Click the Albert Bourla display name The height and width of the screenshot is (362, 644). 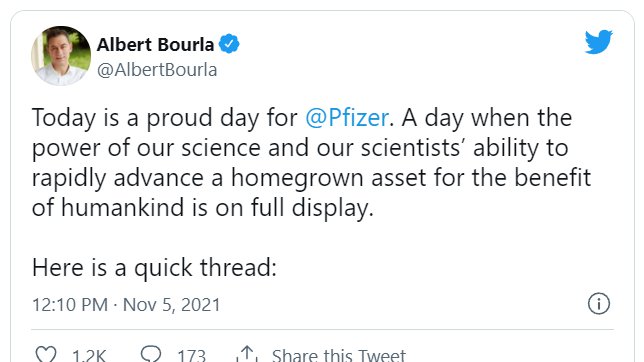pos(155,44)
